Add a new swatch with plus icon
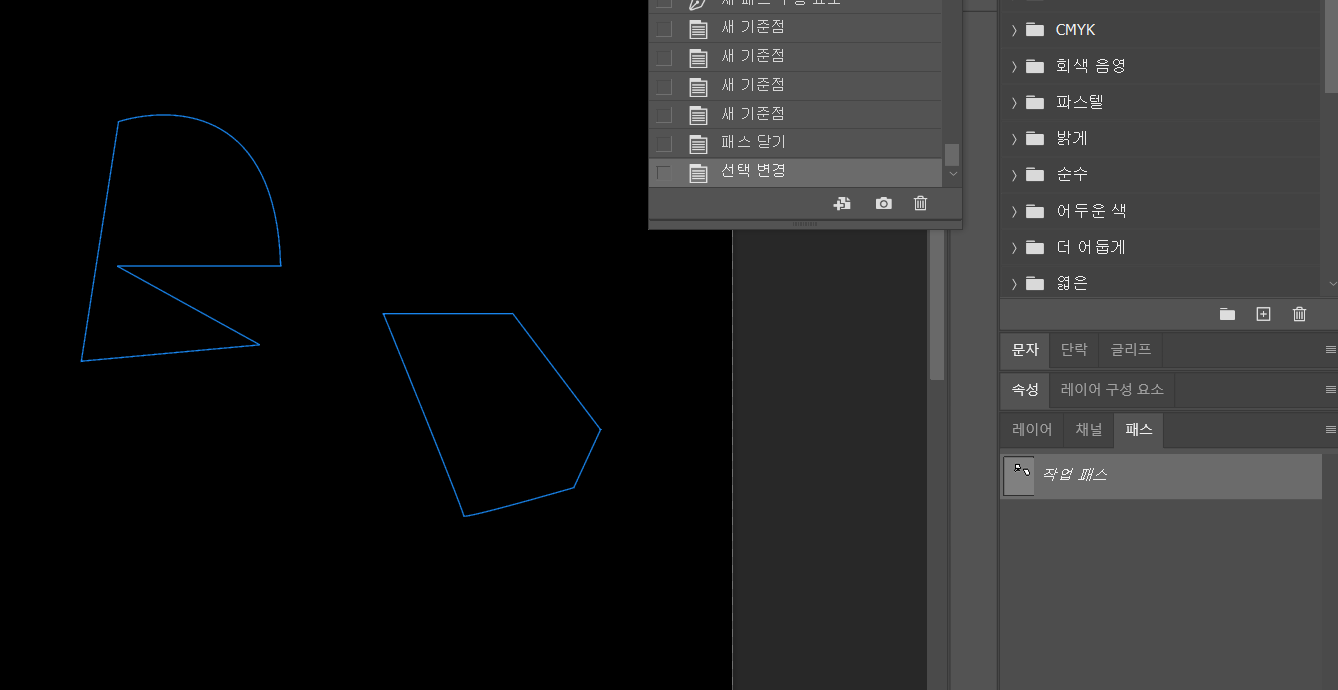Screen dimensions: 1338x690 pyautogui.click(x=1263, y=314)
